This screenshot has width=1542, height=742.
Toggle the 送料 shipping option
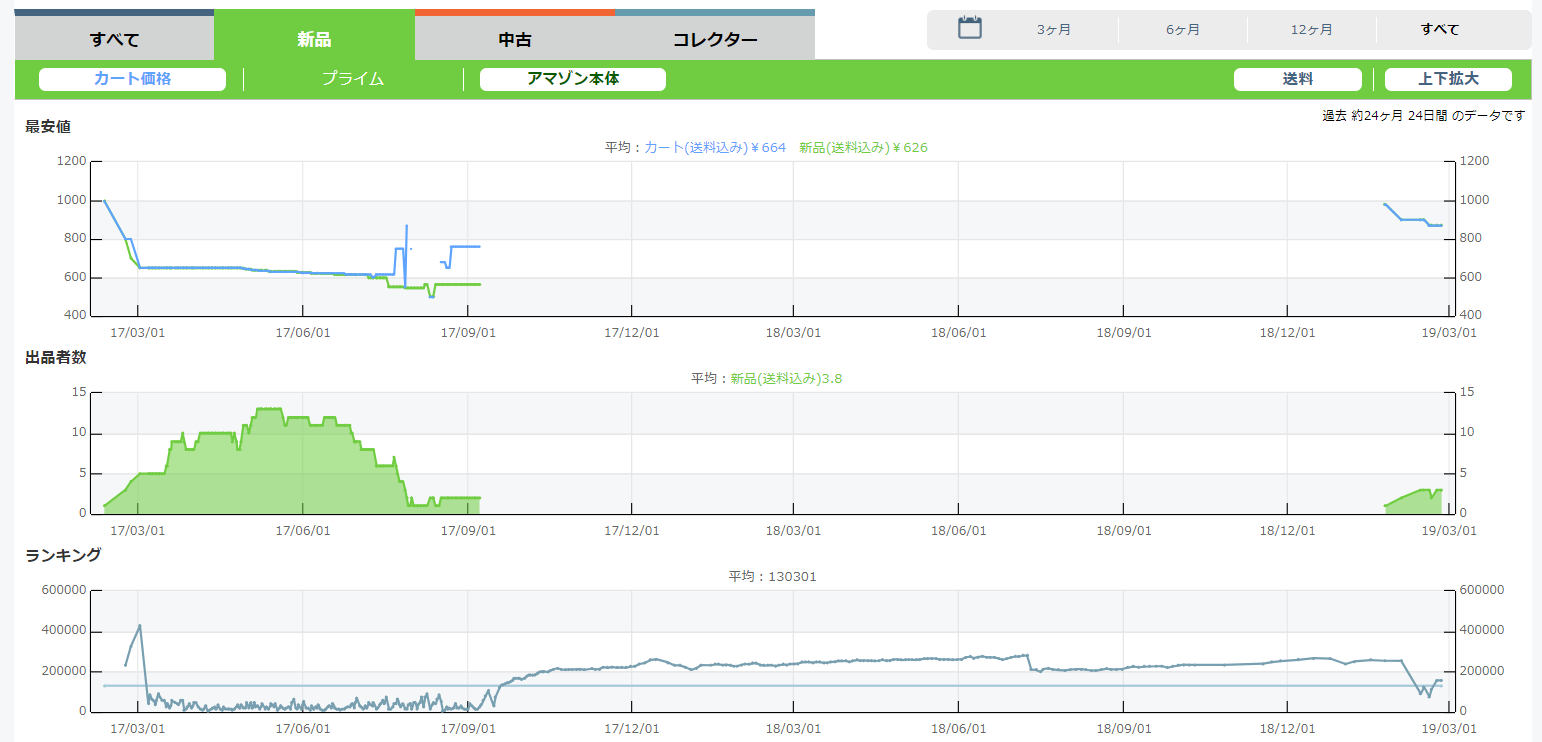click(1297, 79)
